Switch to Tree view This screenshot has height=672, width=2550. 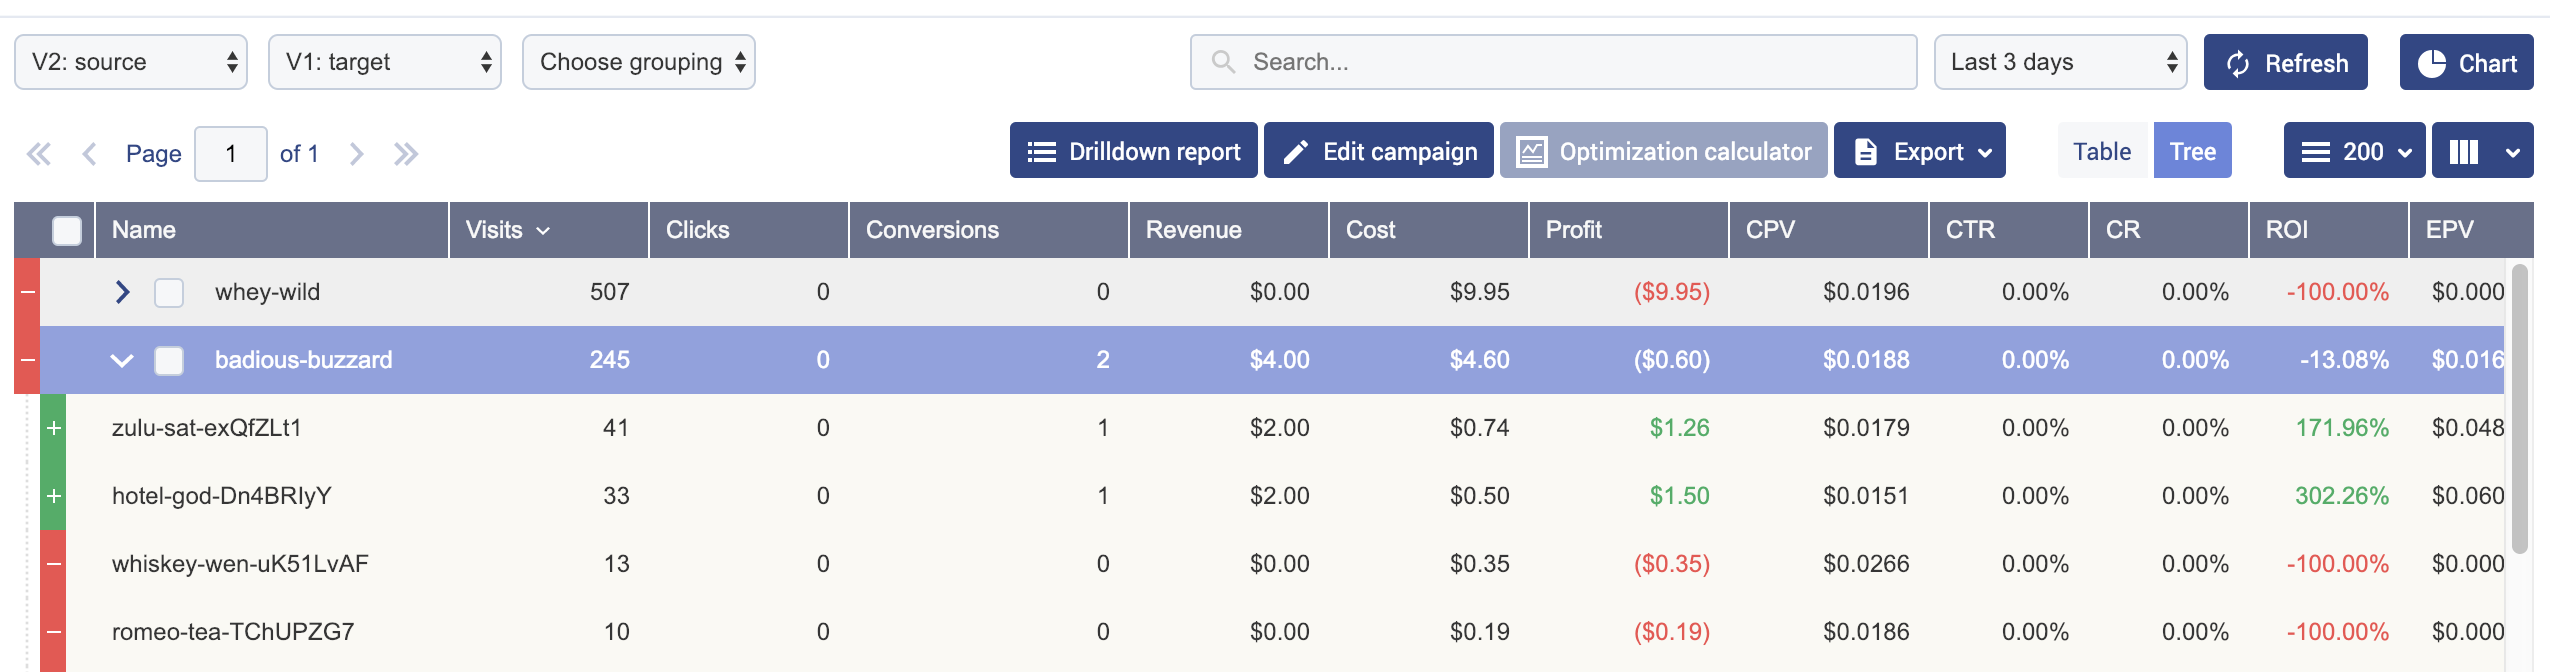coord(2192,151)
